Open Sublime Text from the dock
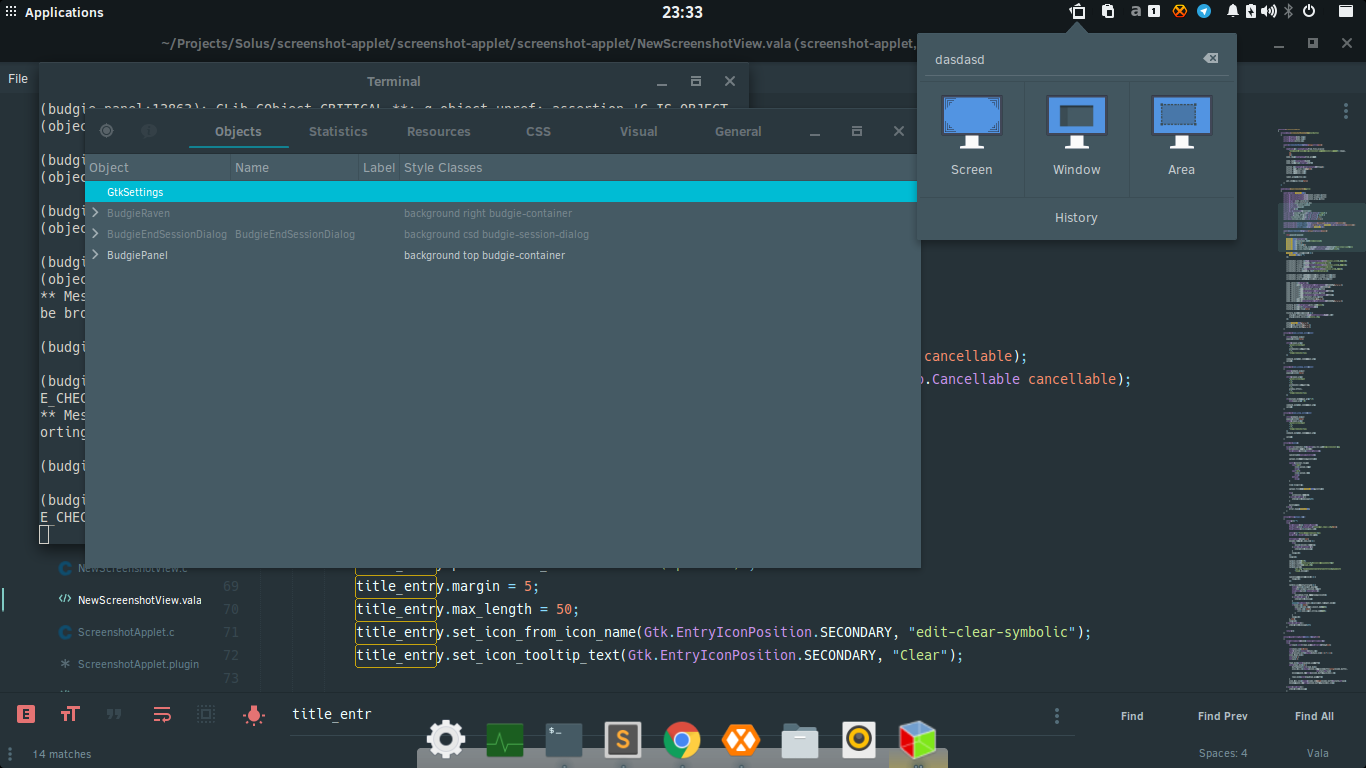Image resolution: width=1366 pixels, height=768 pixels. coord(623,740)
